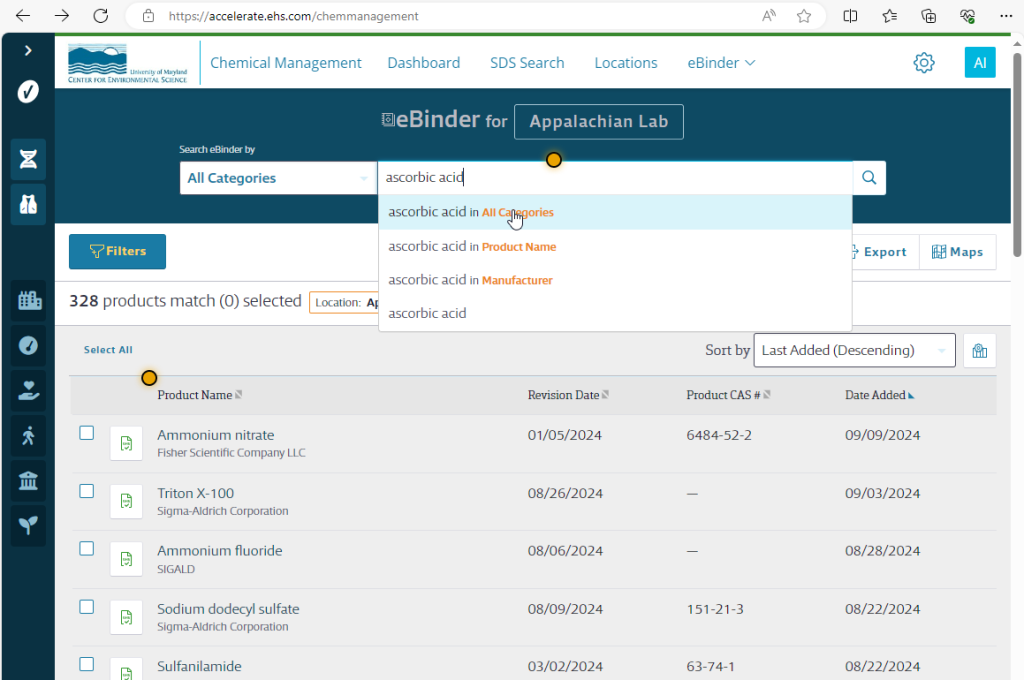Click Select All link

click(x=108, y=350)
